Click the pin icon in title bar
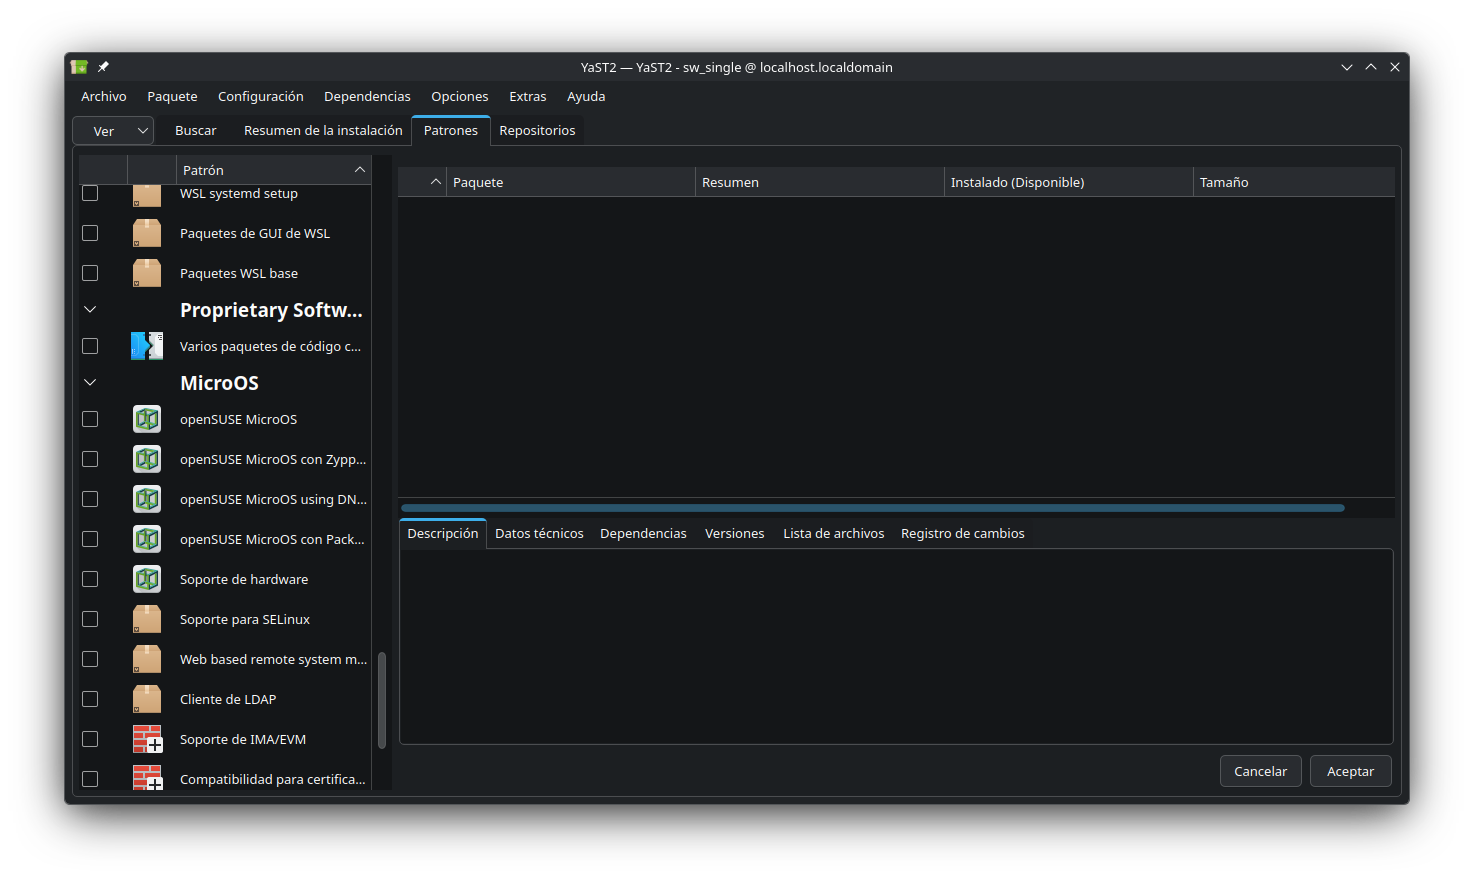1474x881 pixels. tap(103, 67)
